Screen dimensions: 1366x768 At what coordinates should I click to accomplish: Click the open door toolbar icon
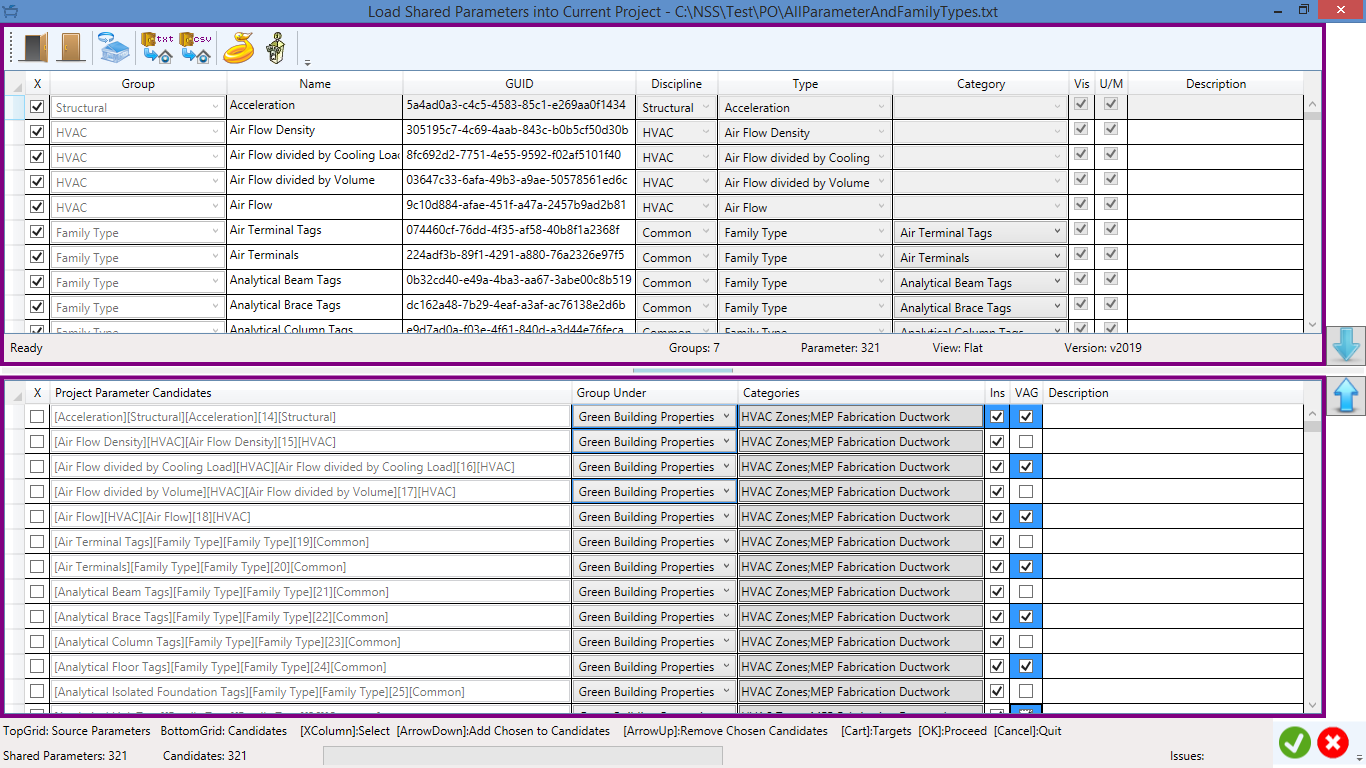click(x=34, y=47)
